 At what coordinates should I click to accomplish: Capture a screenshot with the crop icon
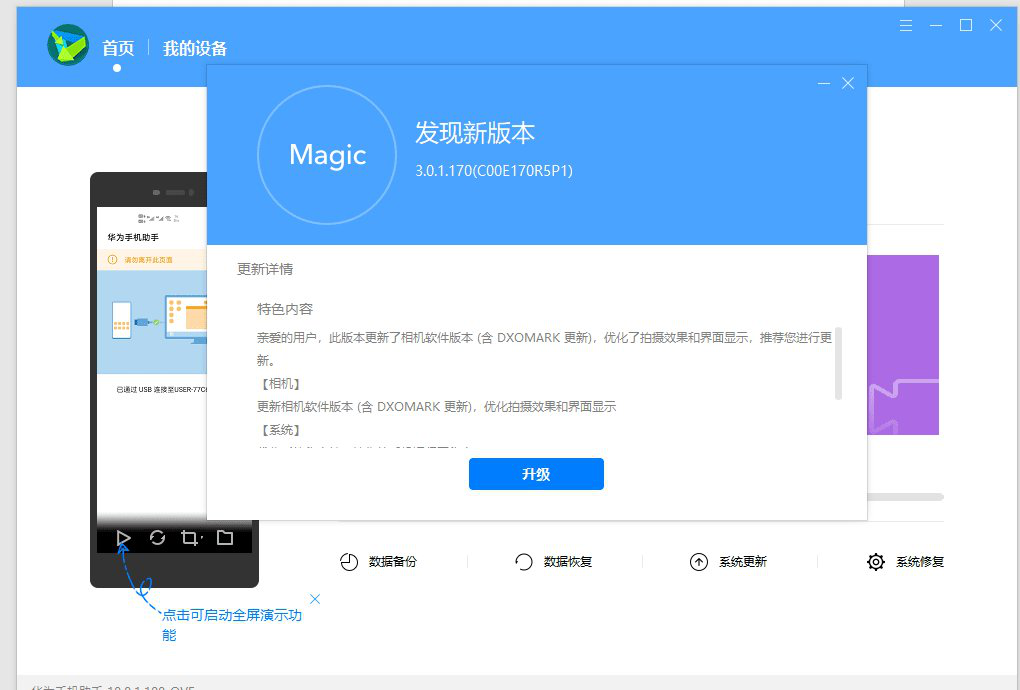tap(189, 538)
